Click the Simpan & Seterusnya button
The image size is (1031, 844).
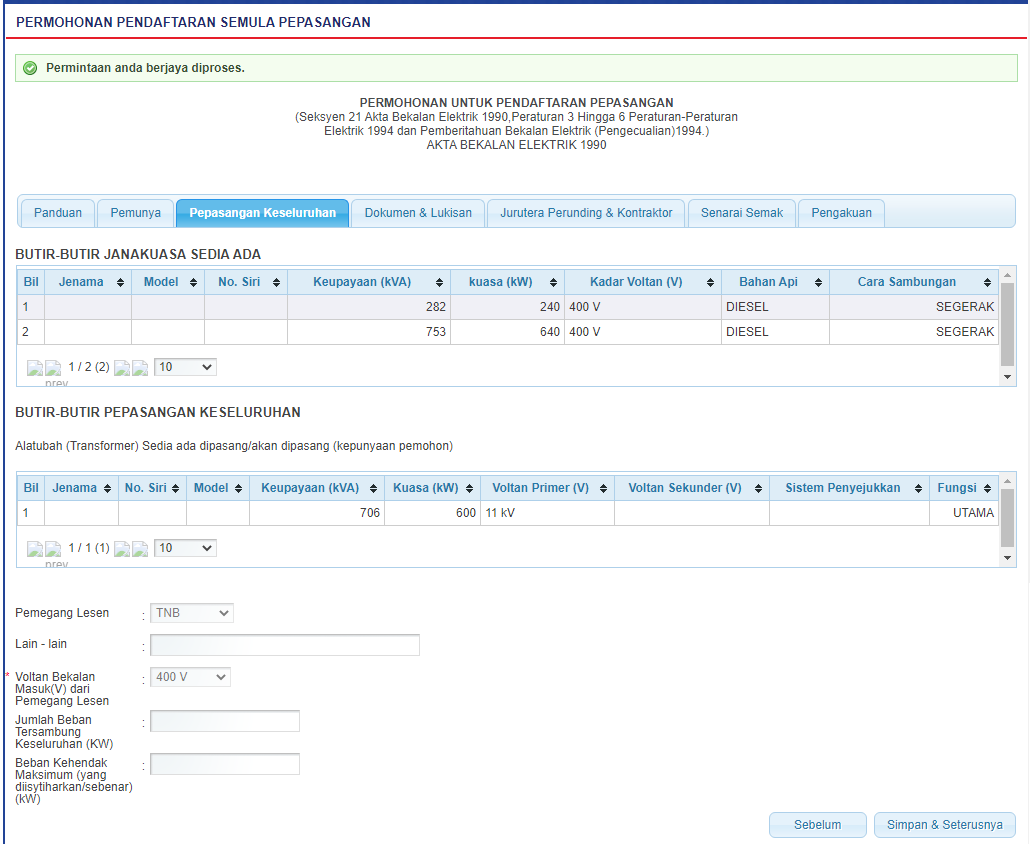click(x=944, y=825)
